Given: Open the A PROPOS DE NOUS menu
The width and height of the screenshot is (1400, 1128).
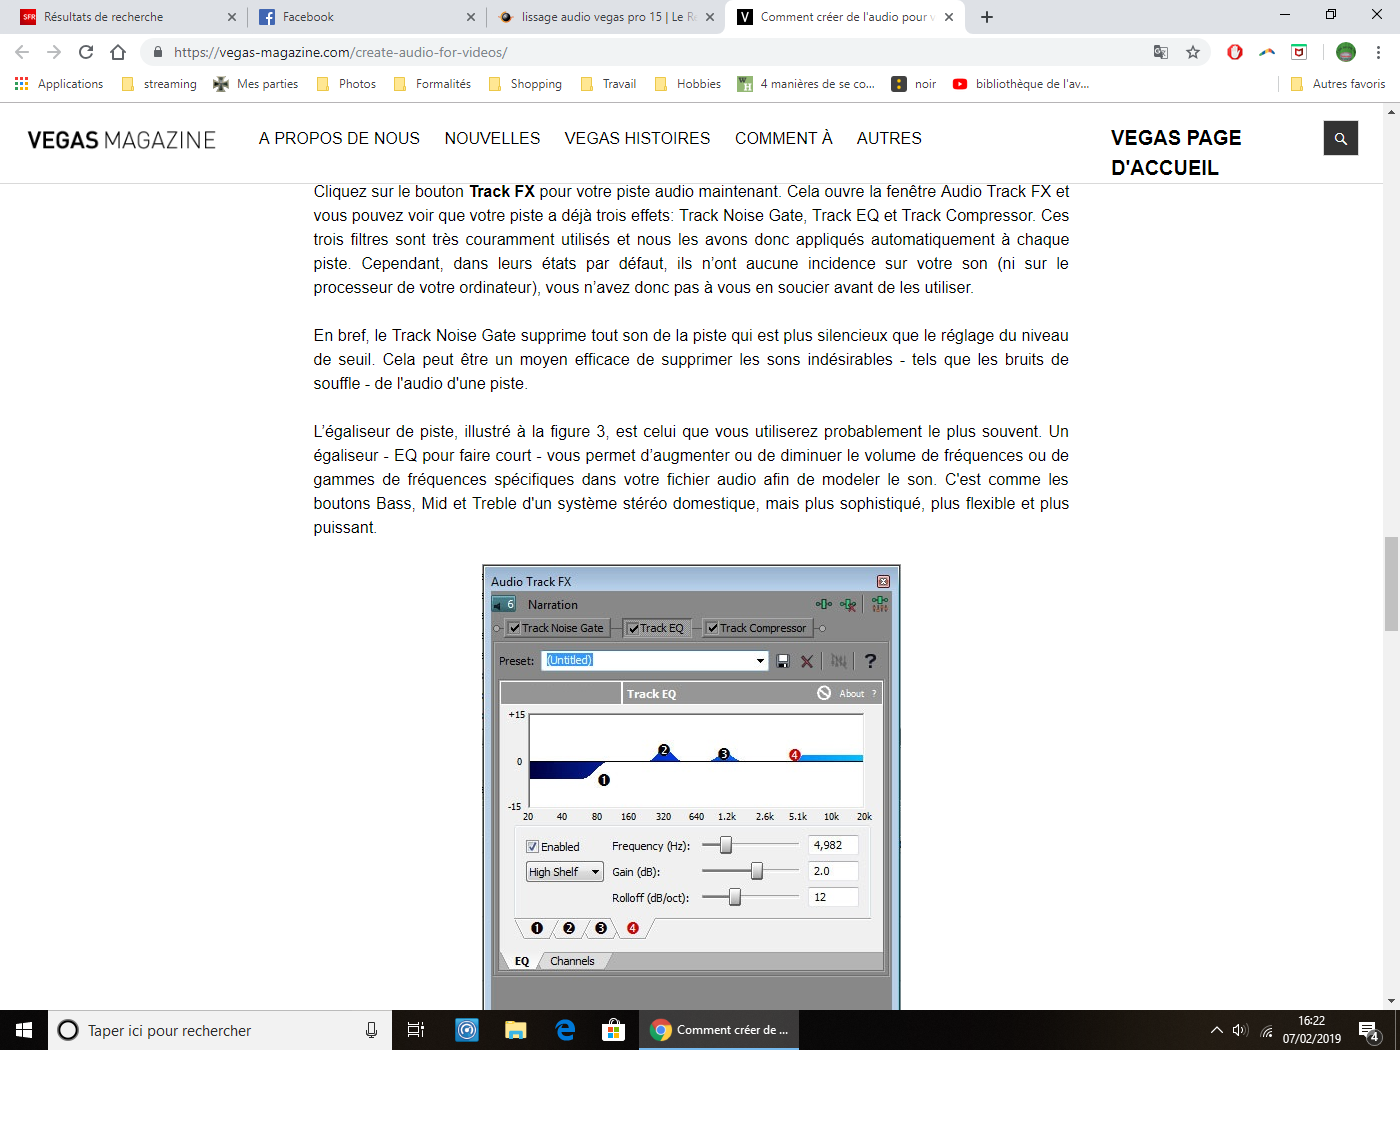Looking at the screenshot, I should (339, 139).
